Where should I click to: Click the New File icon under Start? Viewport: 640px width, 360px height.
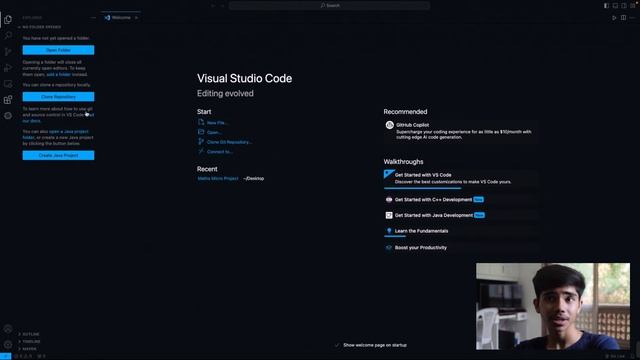click(201, 122)
